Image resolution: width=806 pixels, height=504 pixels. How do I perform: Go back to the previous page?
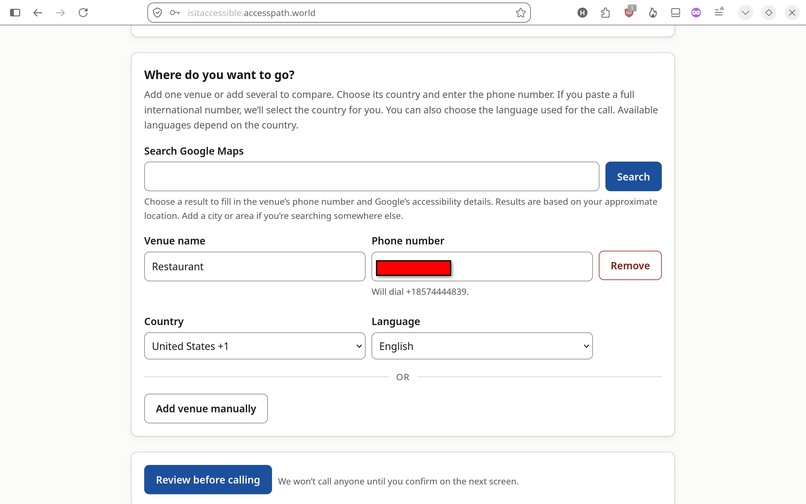(x=38, y=12)
